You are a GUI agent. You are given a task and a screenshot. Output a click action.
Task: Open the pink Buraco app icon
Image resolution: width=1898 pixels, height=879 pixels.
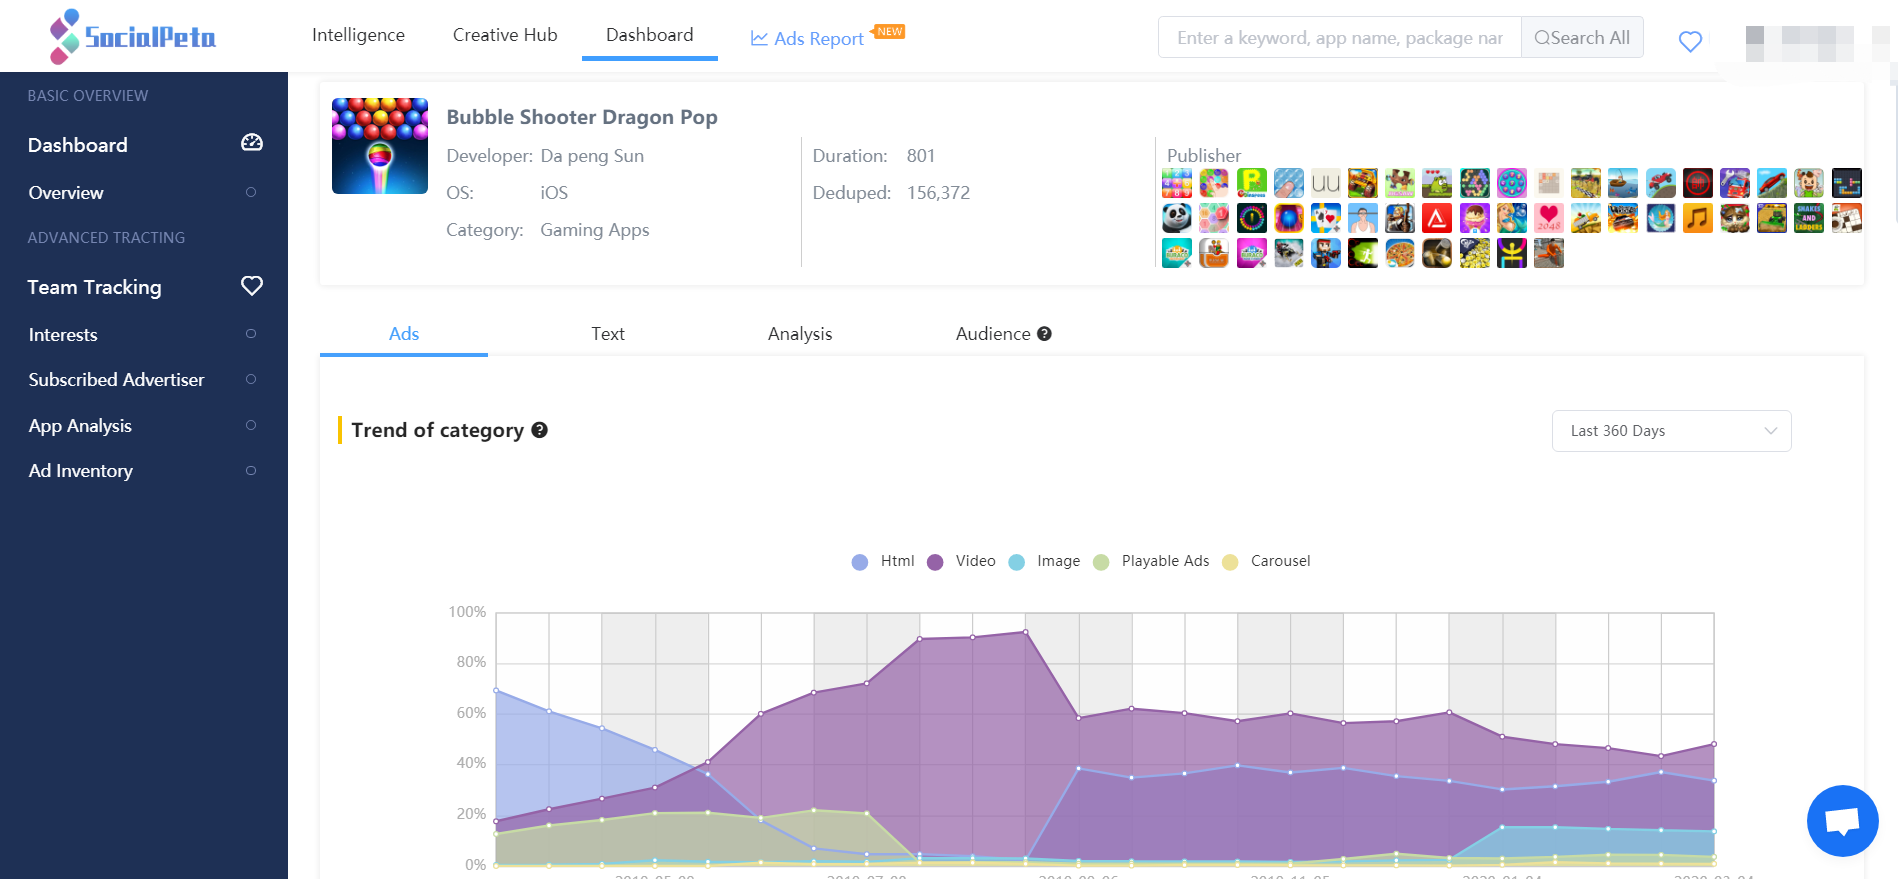[x=1251, y=253]
